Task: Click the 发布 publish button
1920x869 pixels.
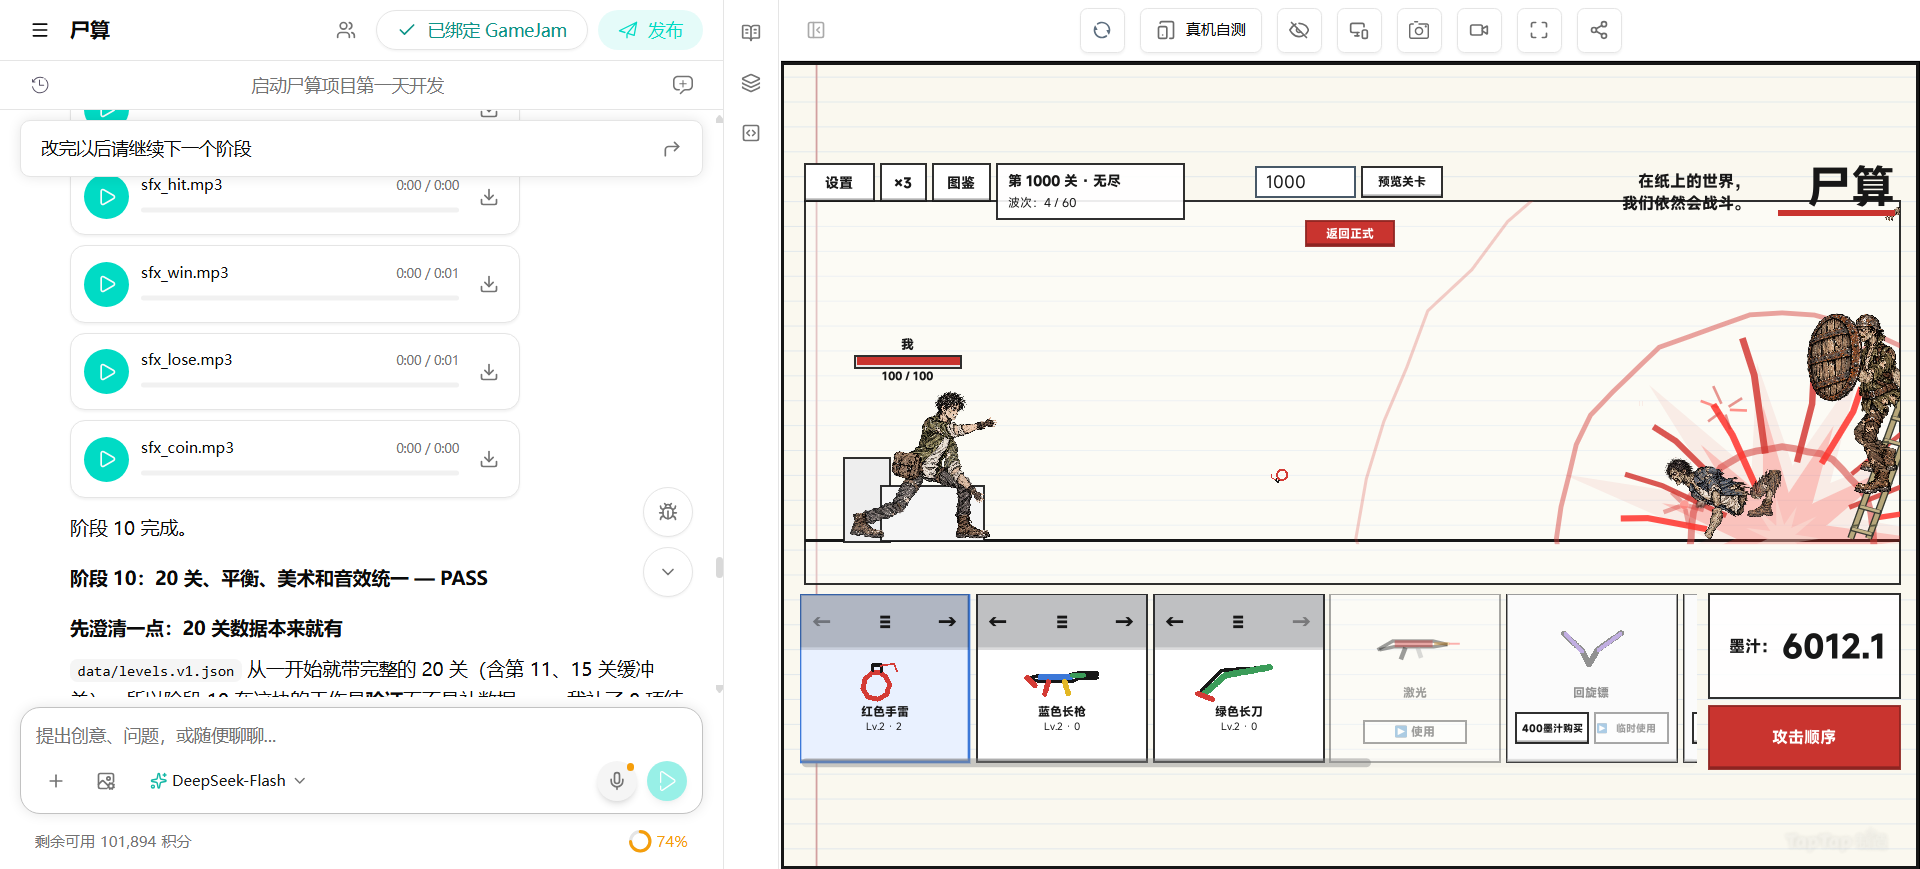Action: click(651, 30)
